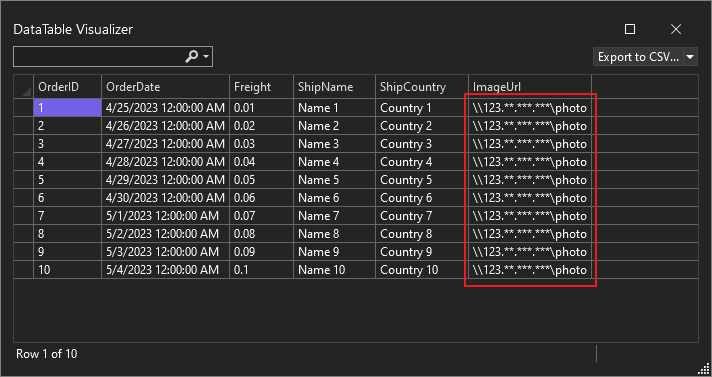This screenshot has height=377, width=712.
Task: Click the Freight column header
Action: coord(262,87)
